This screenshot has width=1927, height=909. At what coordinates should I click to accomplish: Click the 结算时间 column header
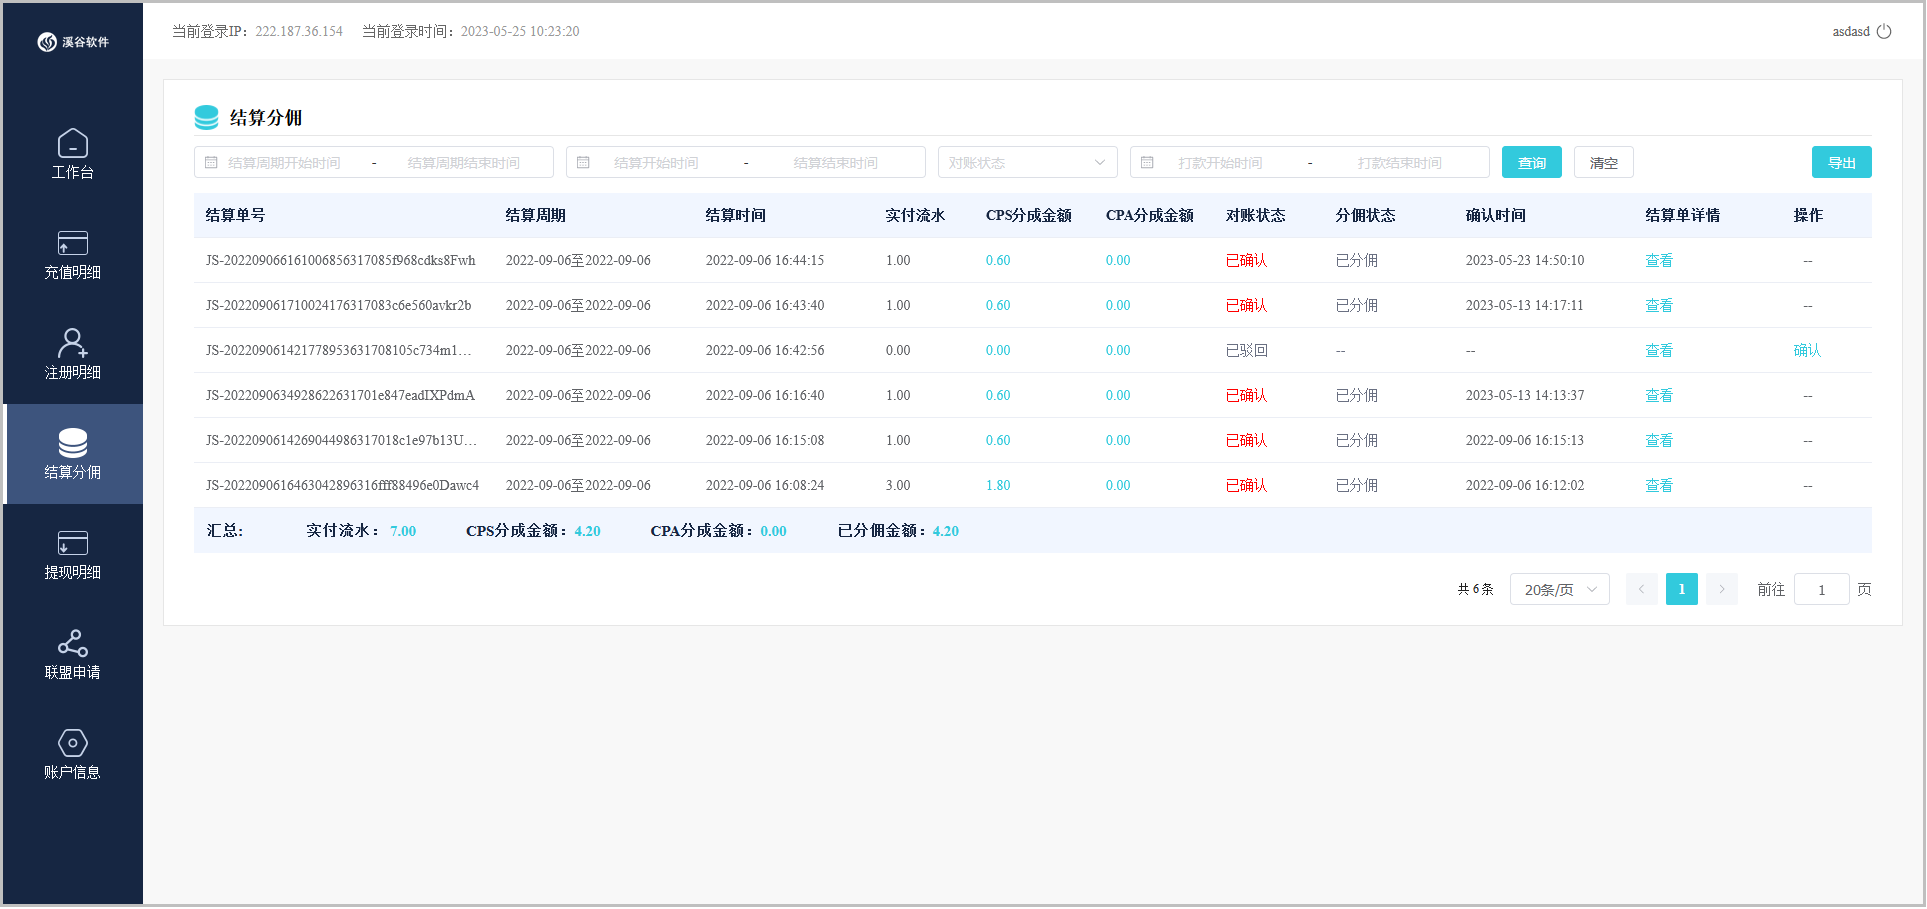pos(735,215)
